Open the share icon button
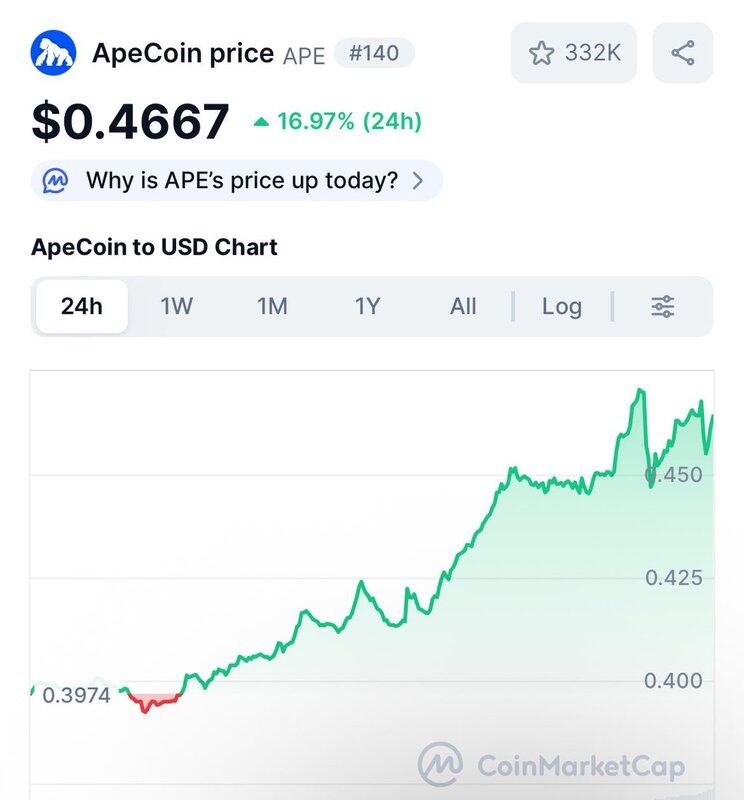 point(683,53)
